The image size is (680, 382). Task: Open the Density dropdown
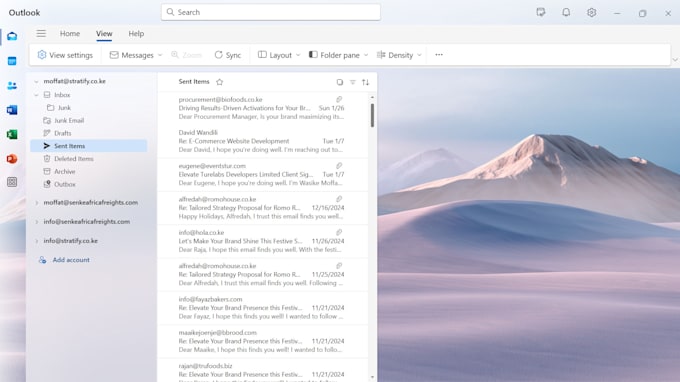pos(399,55)
